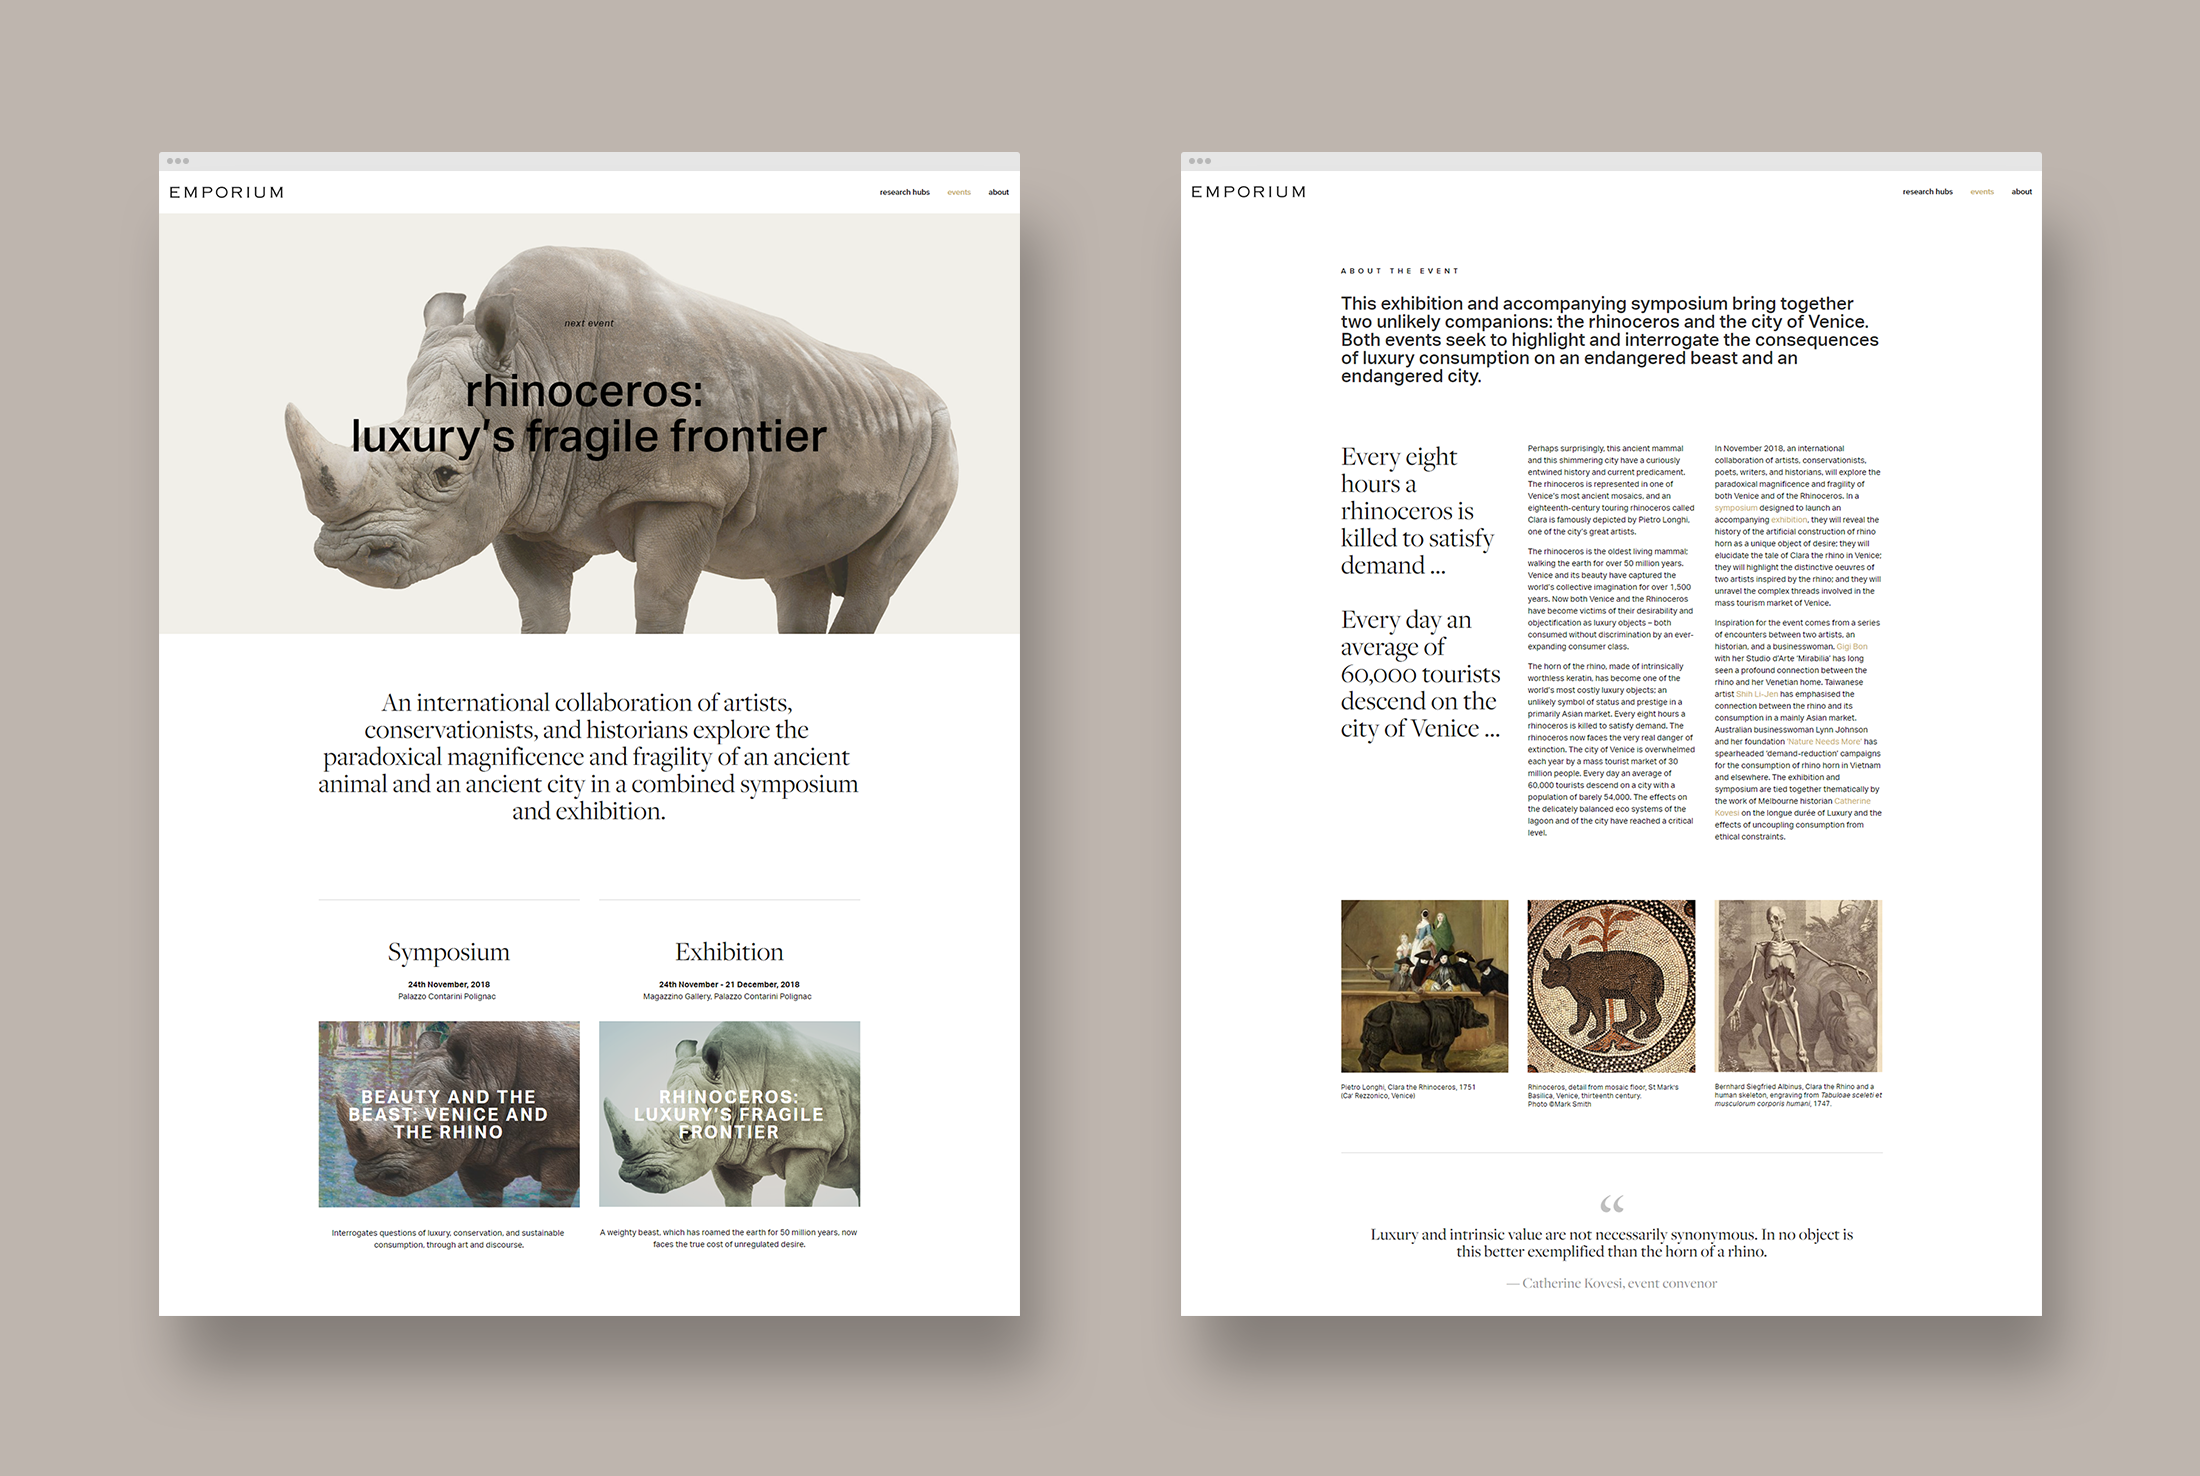
Task: Click 'about' nav link on the About the Event page
Action: coord(2021,192)
